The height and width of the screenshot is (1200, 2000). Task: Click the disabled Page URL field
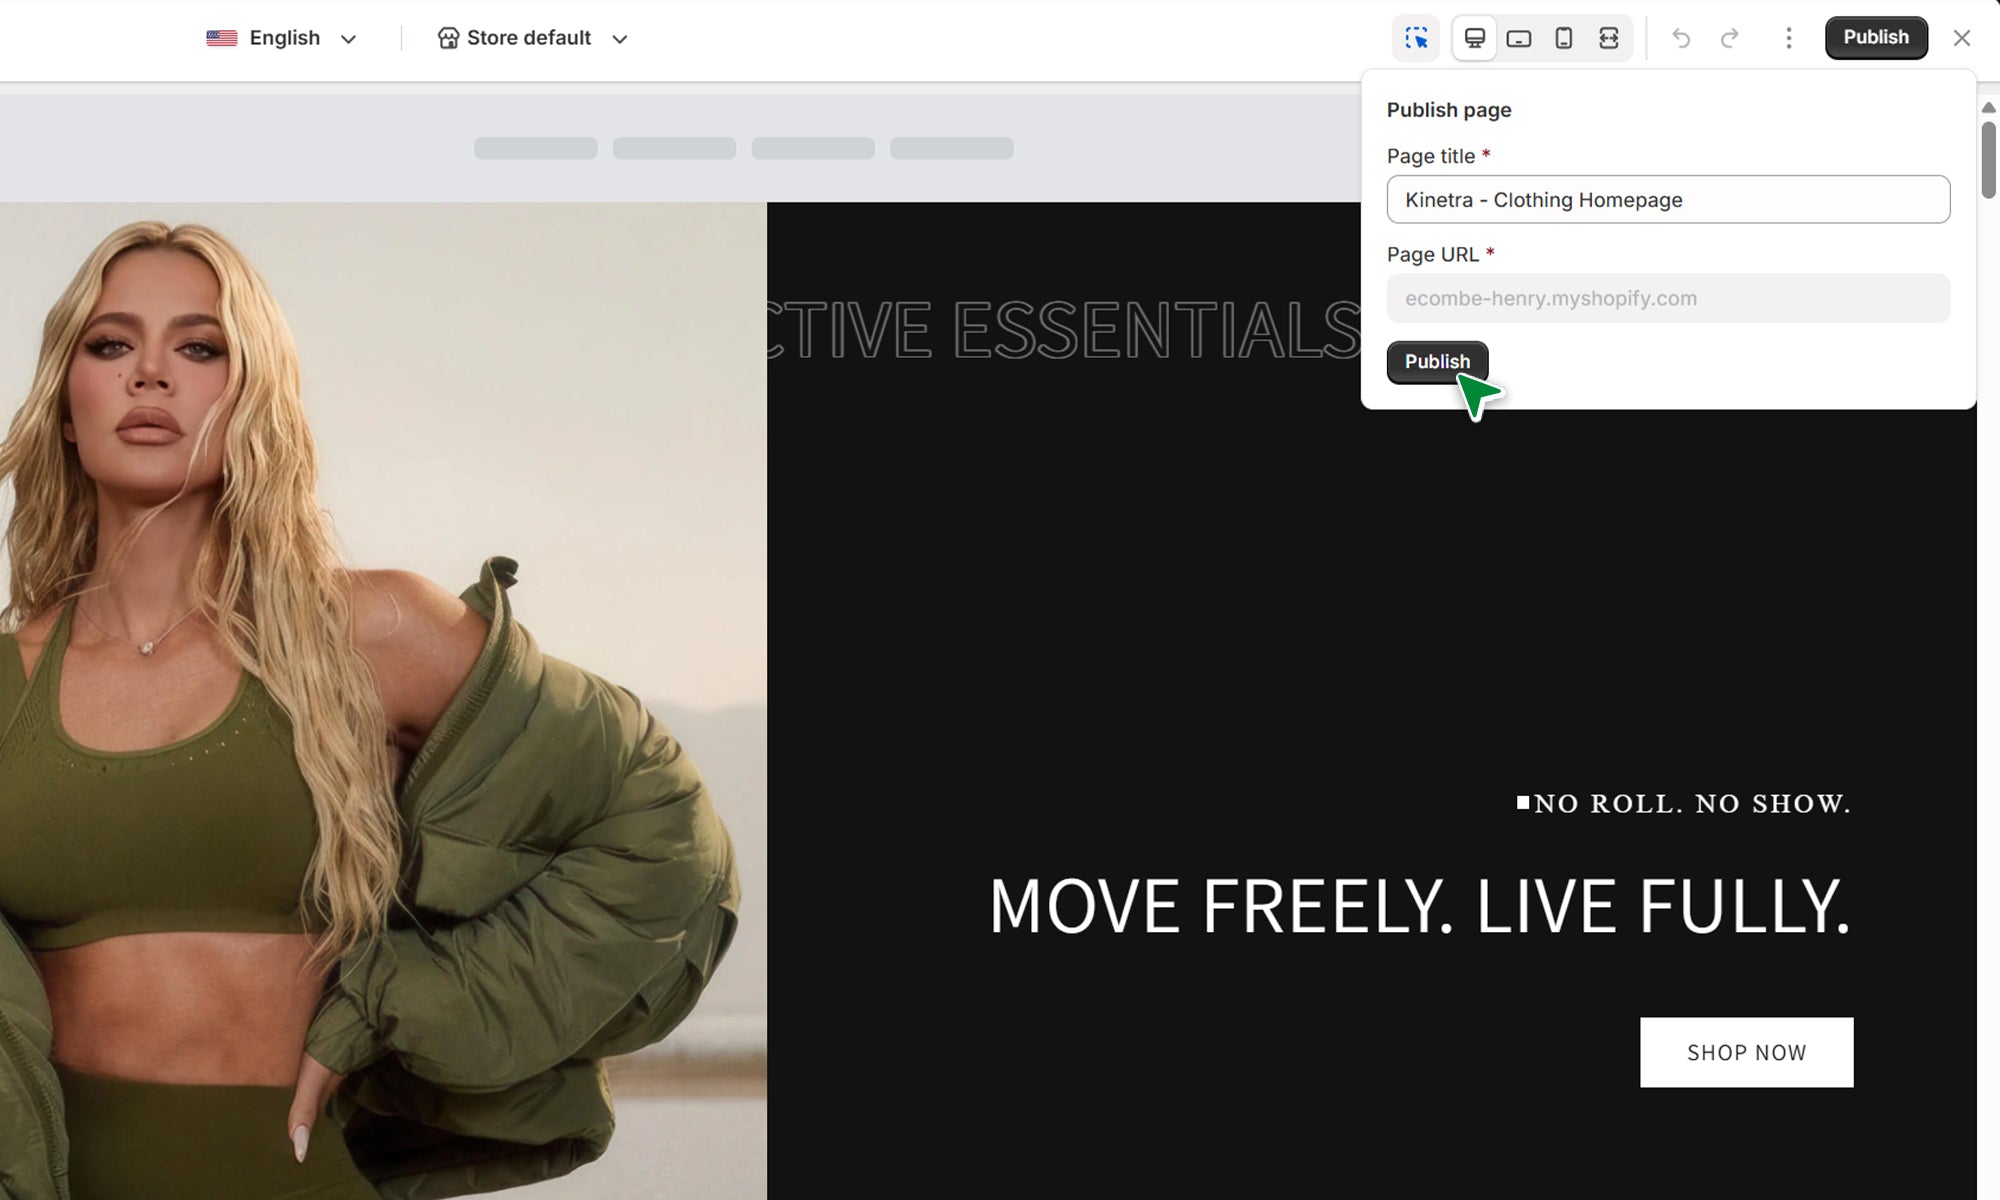(1668, 298)
